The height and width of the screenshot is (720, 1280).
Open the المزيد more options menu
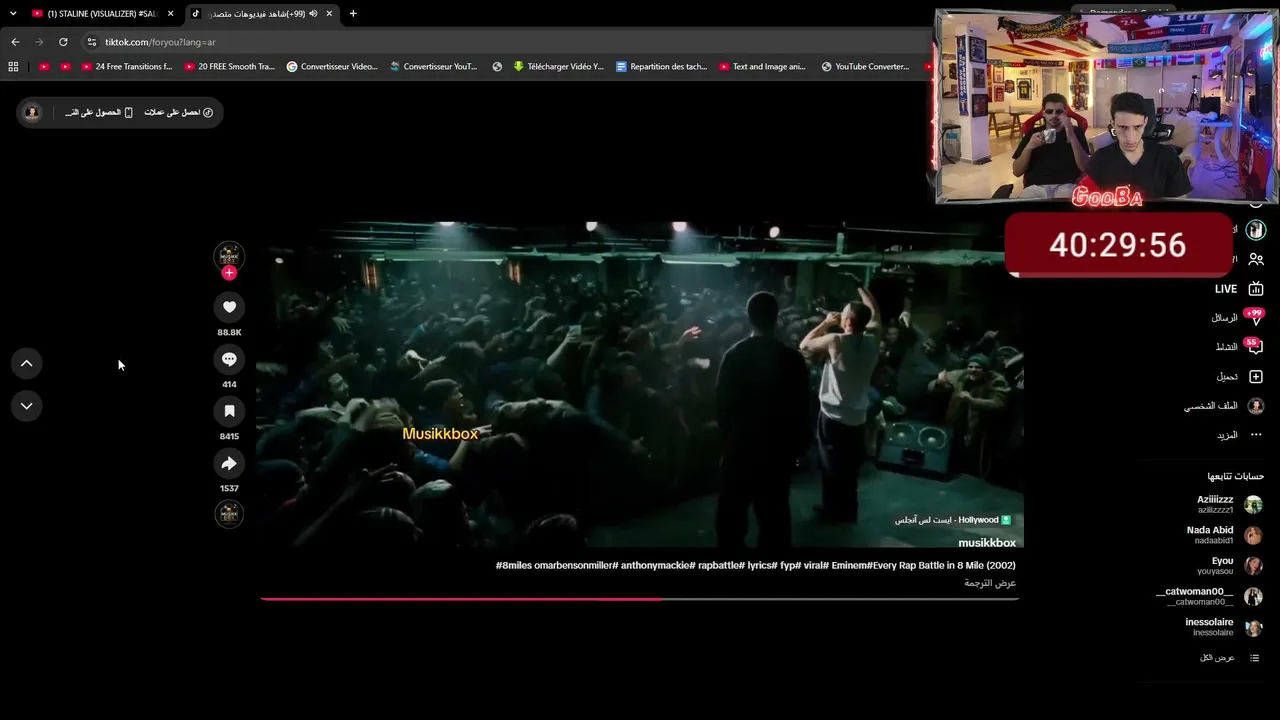tap(1239, 435)
